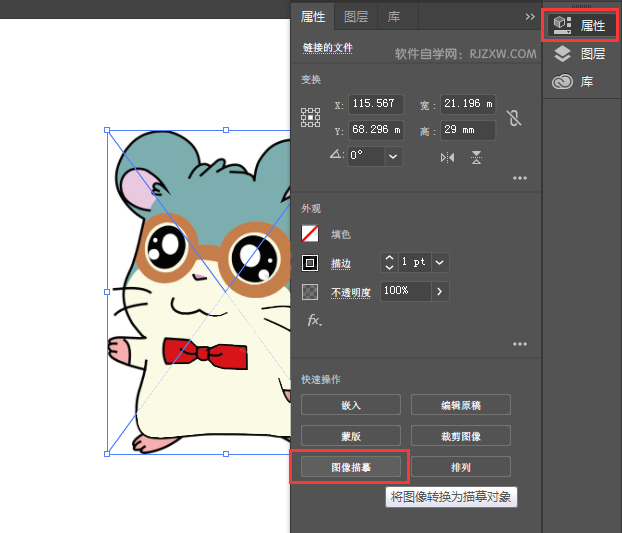Edit the width field 21.196
The height and width of the screenshot is (533, 622).
468,104
